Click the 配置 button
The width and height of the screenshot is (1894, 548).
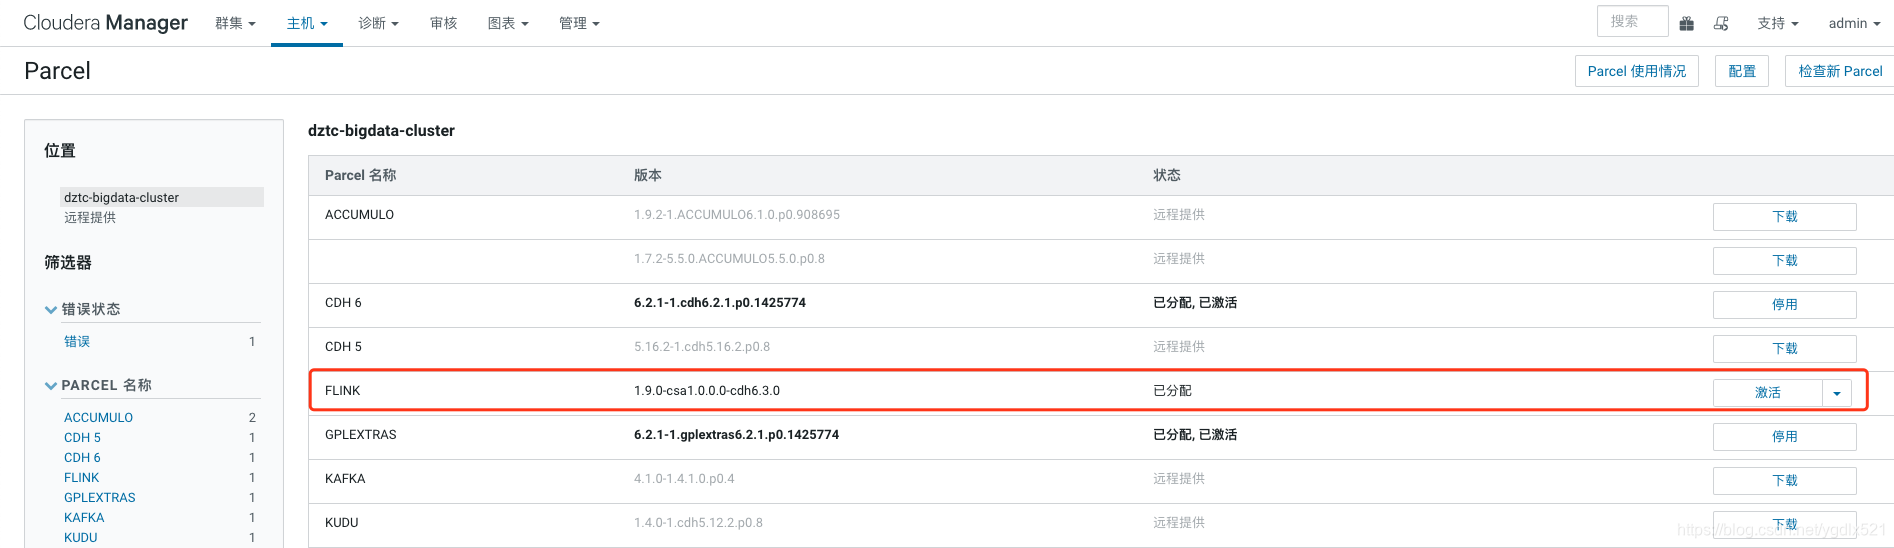tap(1742, 71)
